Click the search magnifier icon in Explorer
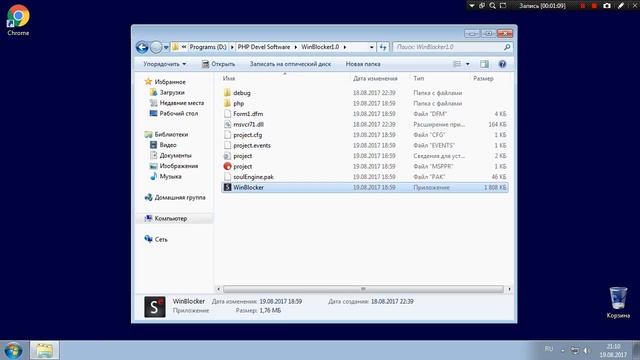The image size is (640, 360). [x=507, y=47]
